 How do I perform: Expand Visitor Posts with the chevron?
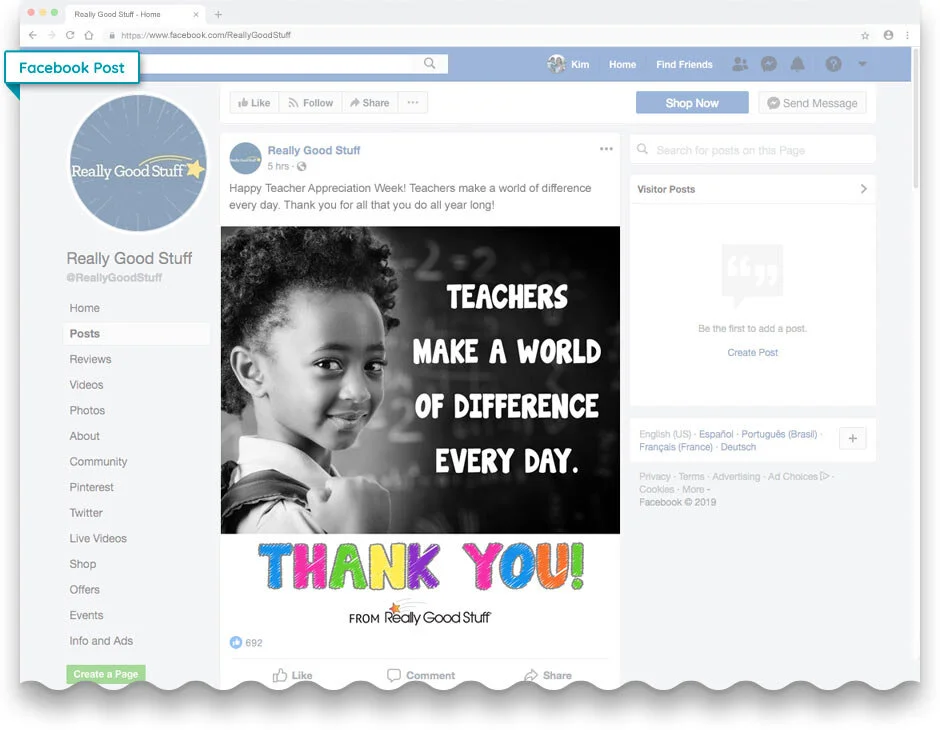click(863, 189)
